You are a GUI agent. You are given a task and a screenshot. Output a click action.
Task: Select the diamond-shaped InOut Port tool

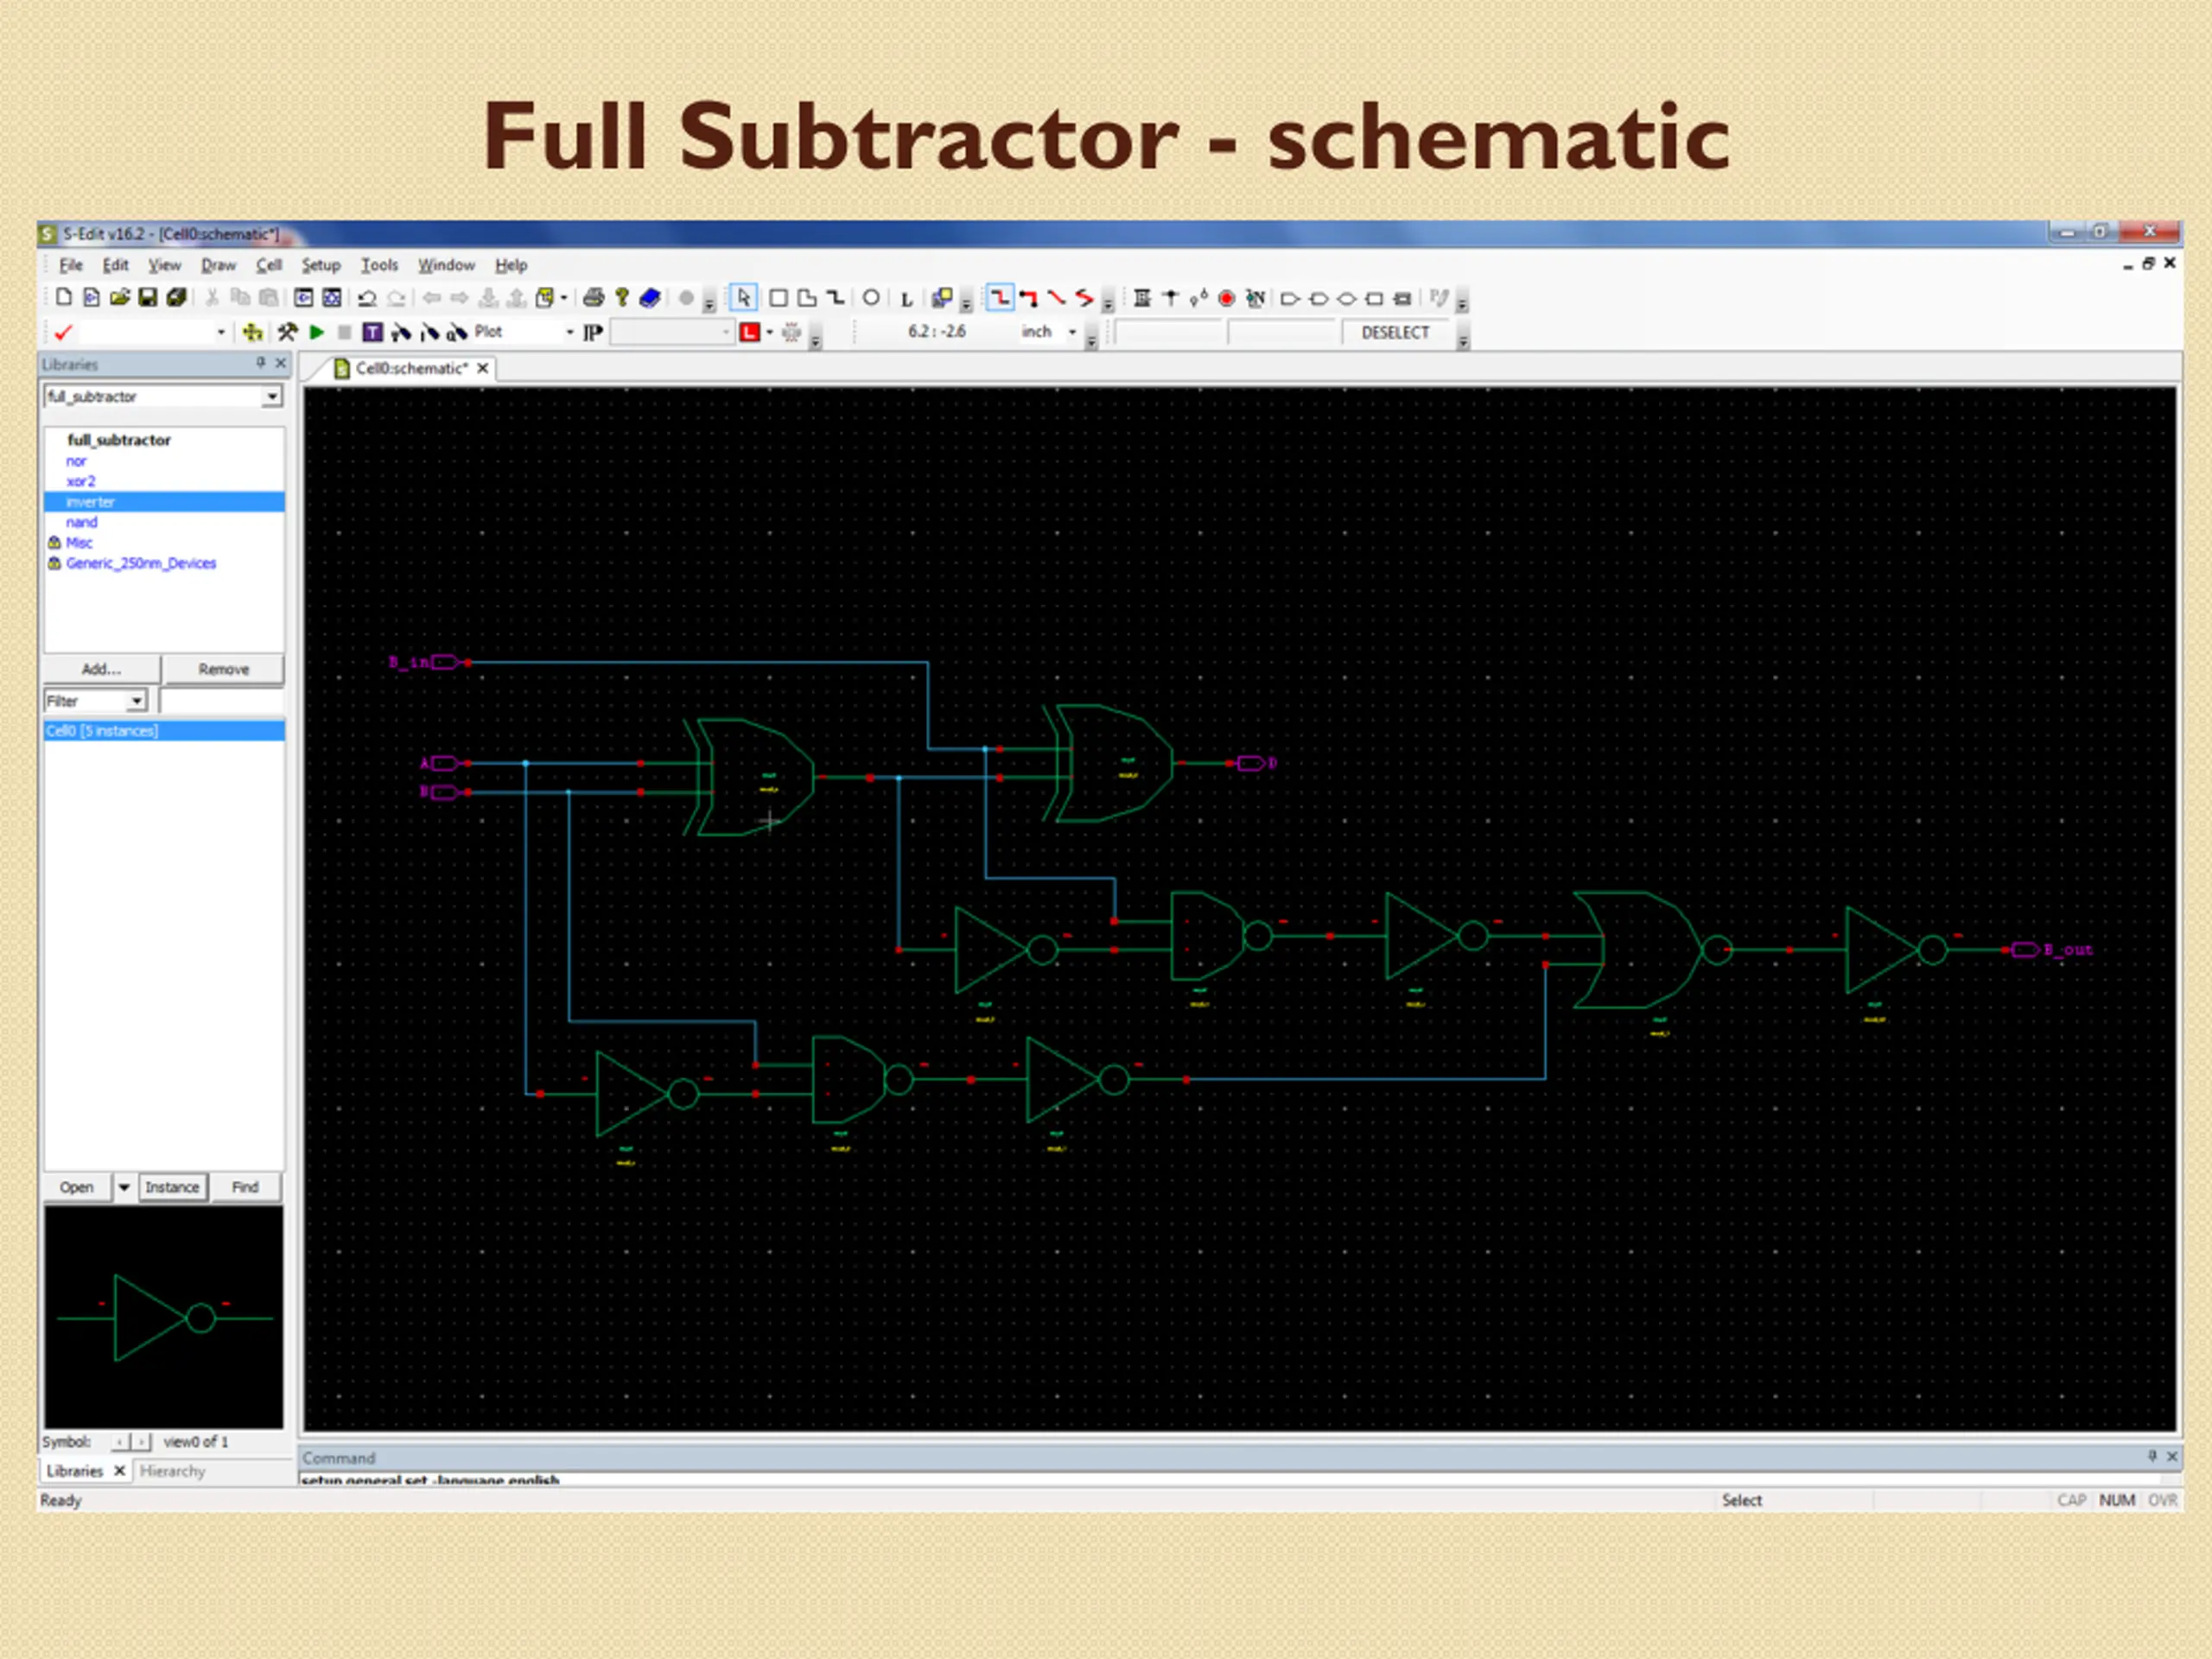tap(1346, 298)
